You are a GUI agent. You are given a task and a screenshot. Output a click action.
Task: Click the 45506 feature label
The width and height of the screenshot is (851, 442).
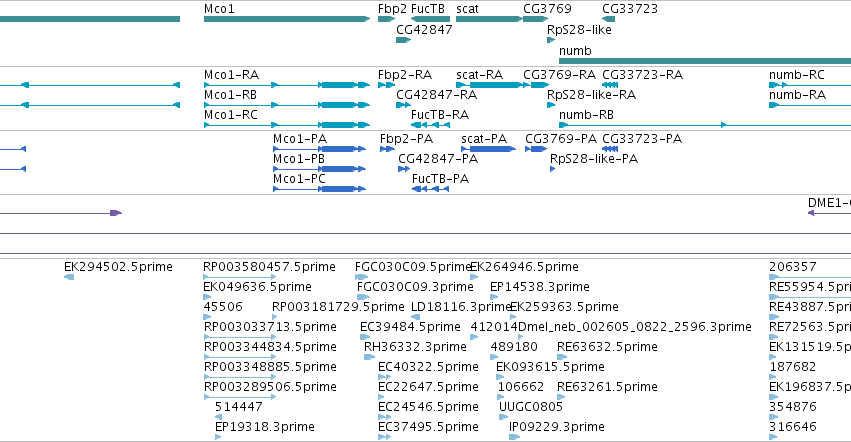click(223, 306)
